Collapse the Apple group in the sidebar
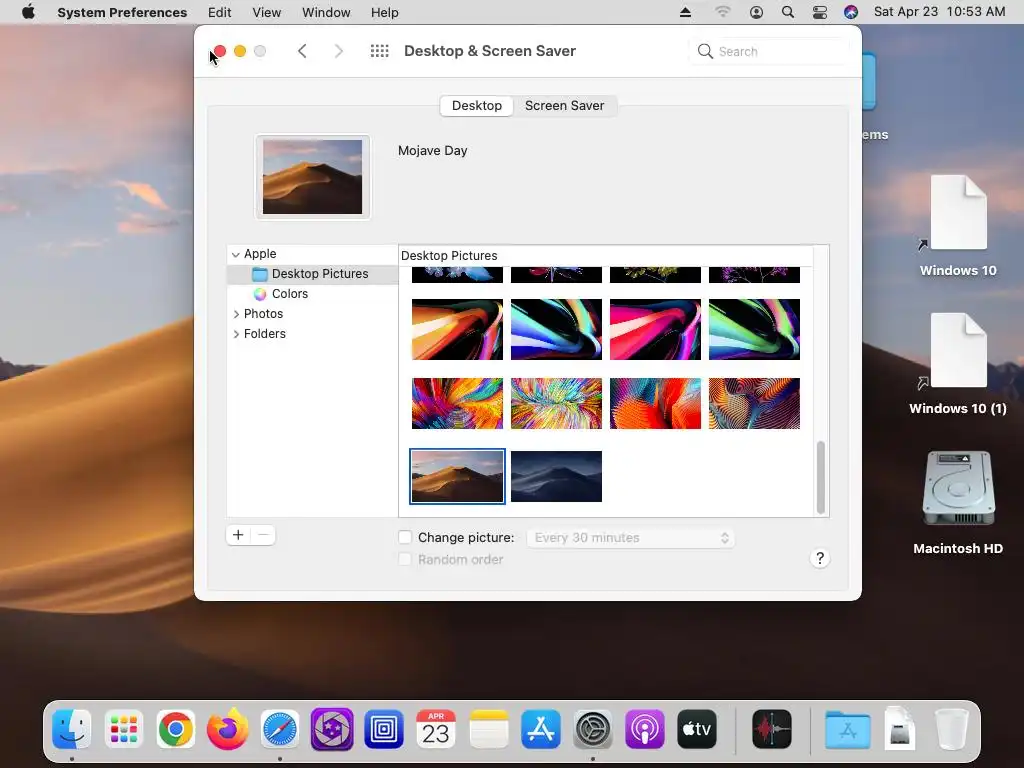 236,254
